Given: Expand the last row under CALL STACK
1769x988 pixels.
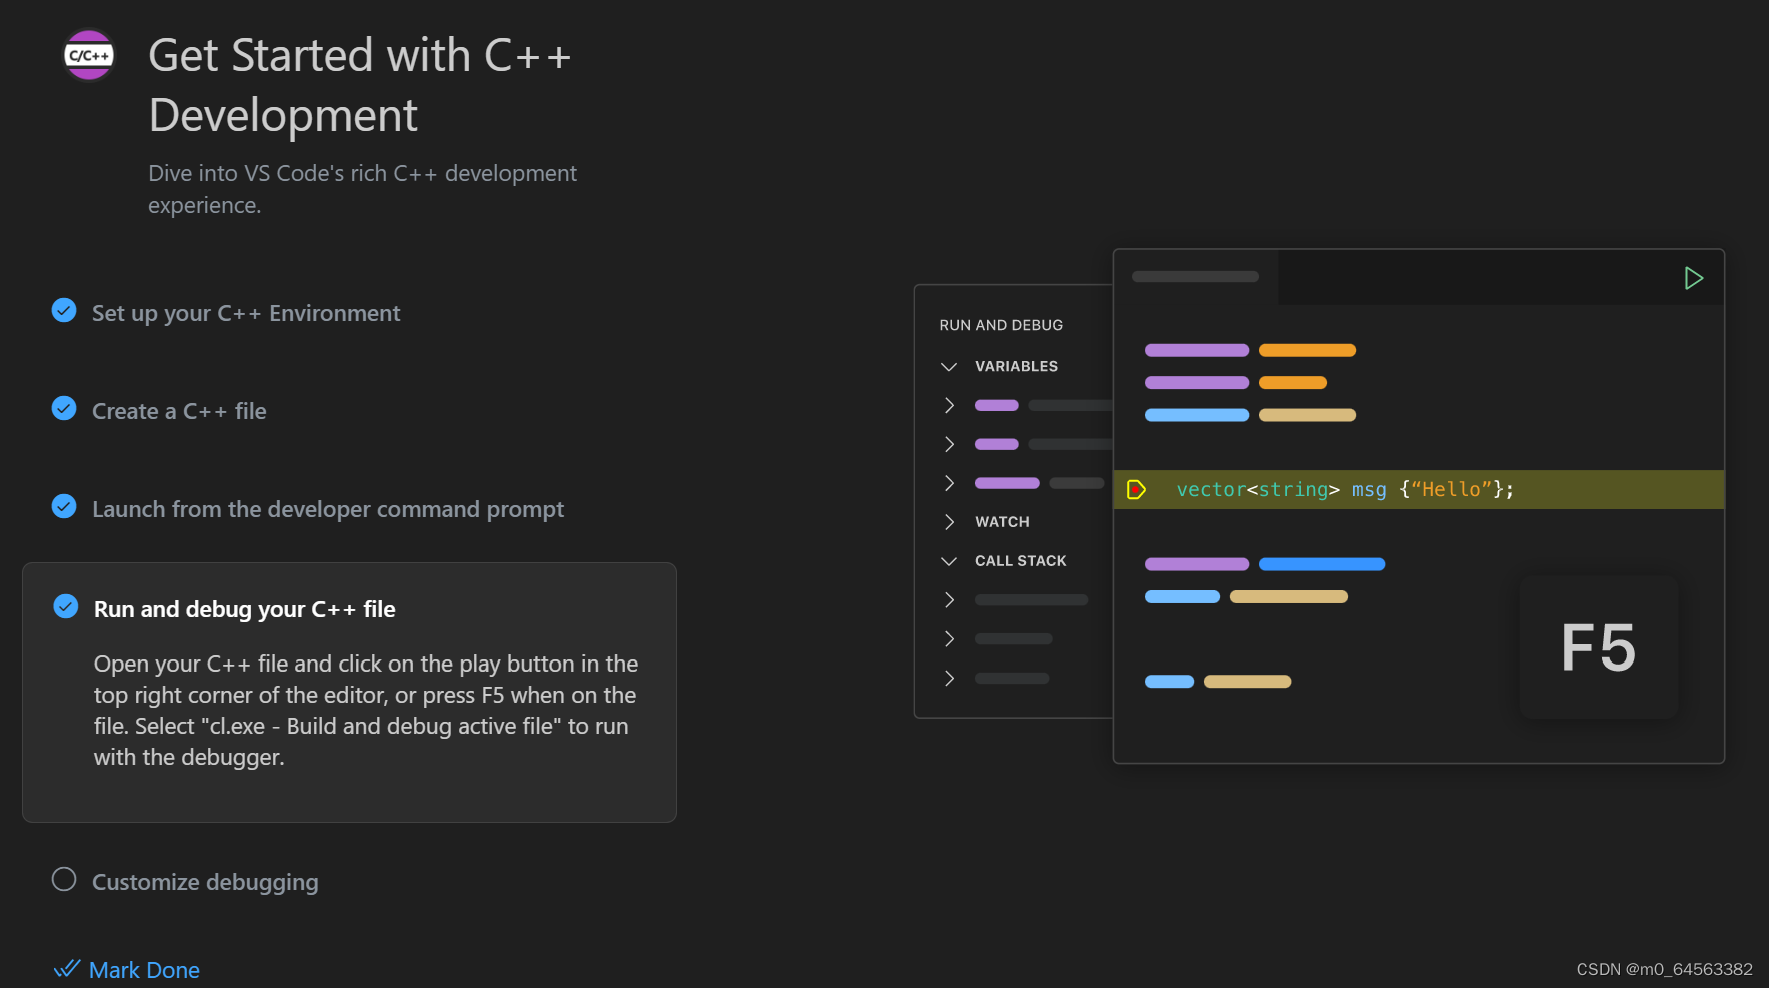Looking at the screenshot, I should point(949,678).
